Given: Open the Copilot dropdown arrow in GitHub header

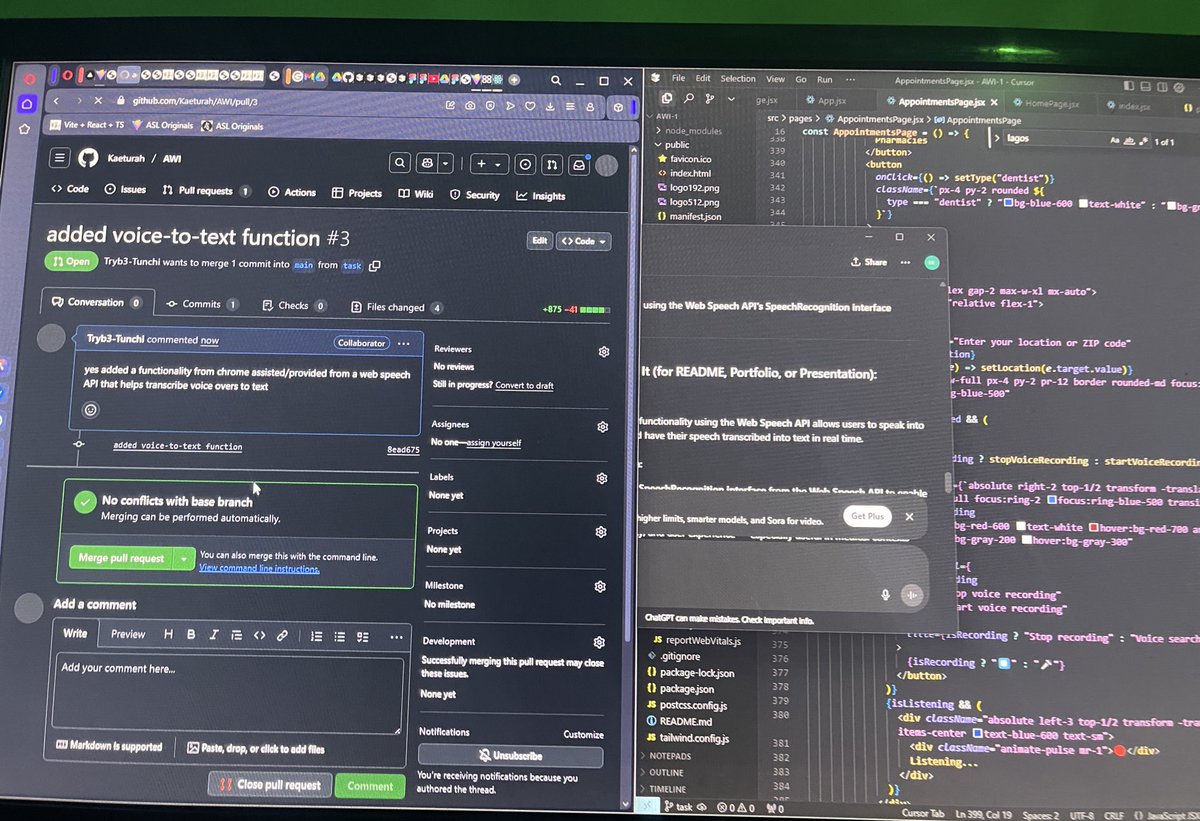Looking at the screenshot, I should [446, 164].
